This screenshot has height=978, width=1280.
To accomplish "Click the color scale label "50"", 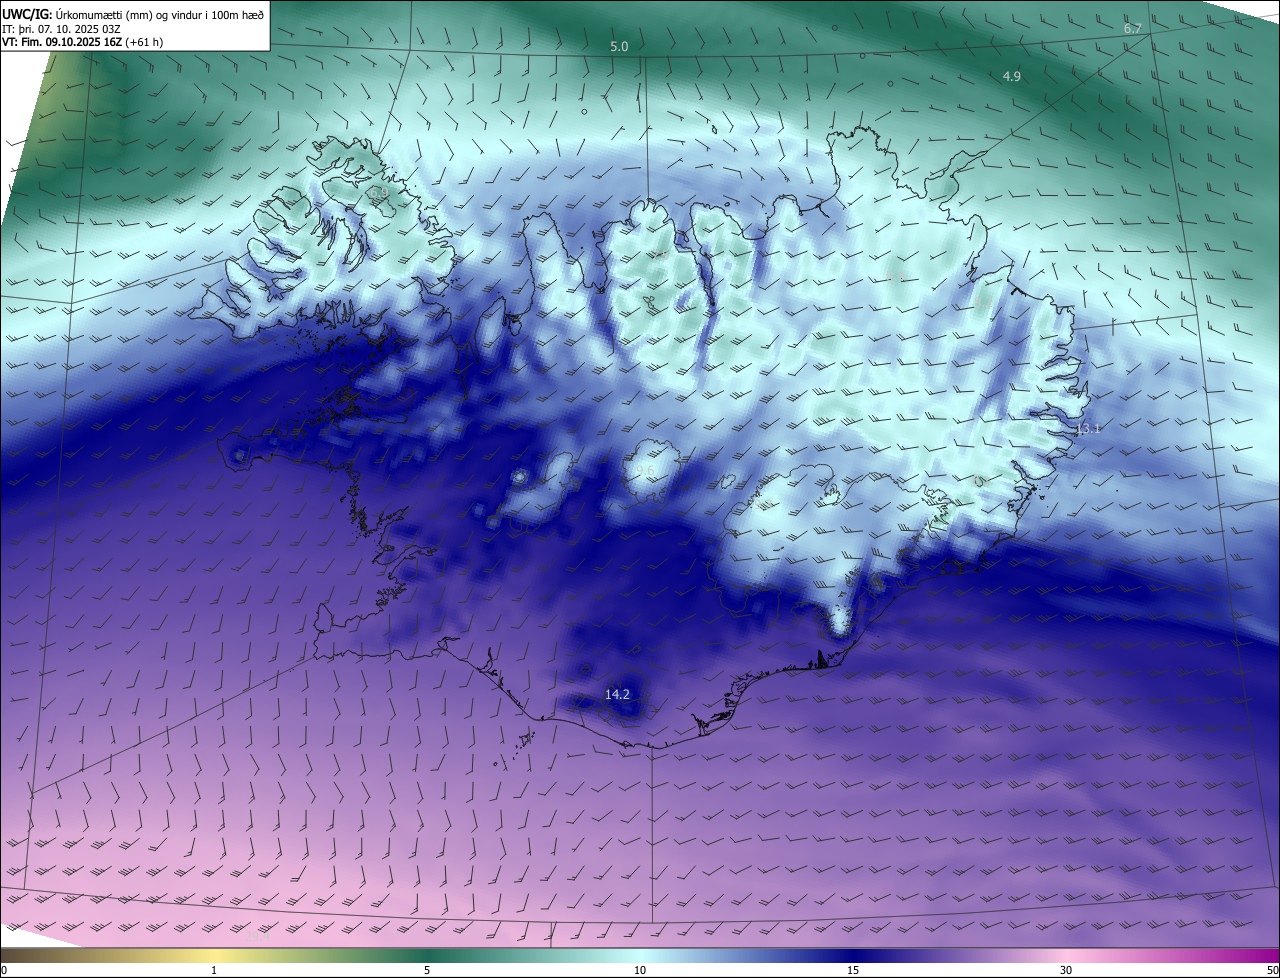I will [x=1272, y=970].
